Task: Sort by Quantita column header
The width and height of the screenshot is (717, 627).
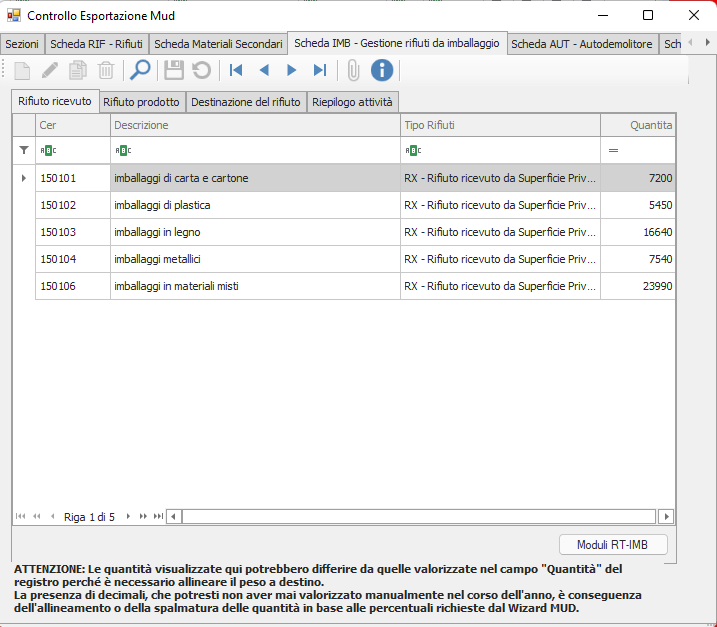Action: (638, 125)
